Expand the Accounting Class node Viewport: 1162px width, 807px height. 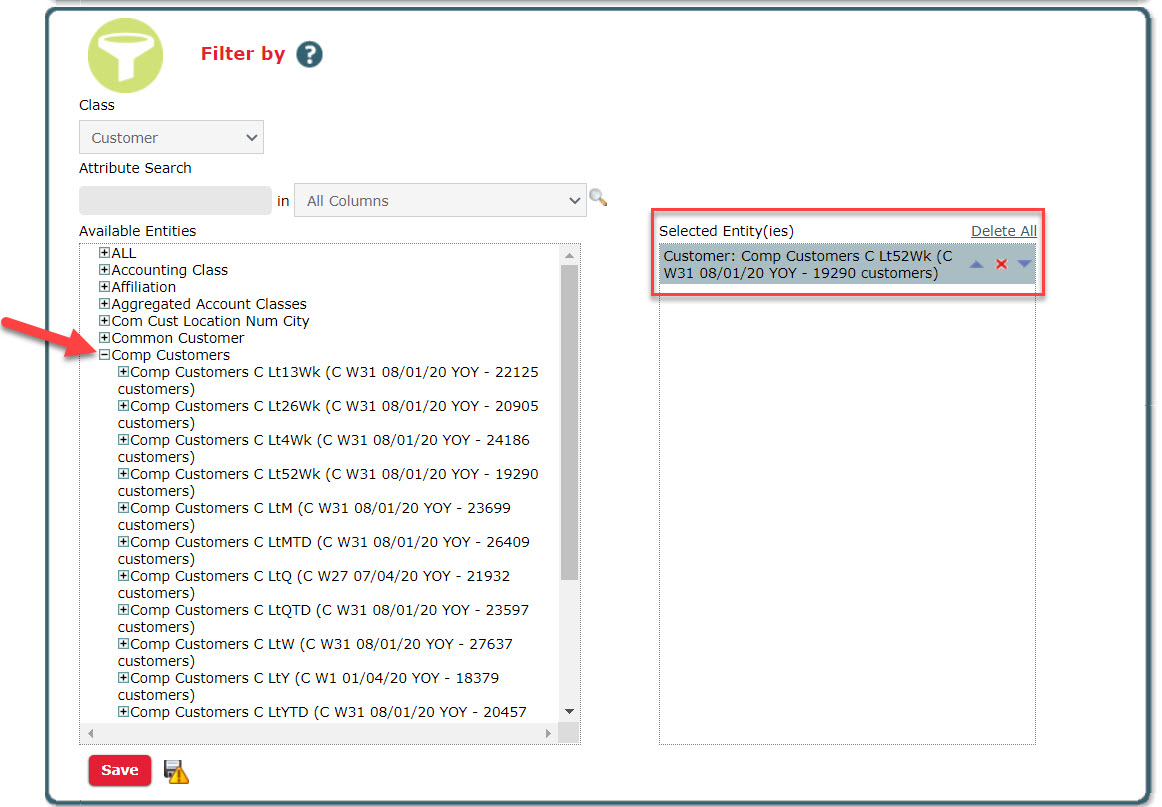pyautogui.click(x=104, y=270)
